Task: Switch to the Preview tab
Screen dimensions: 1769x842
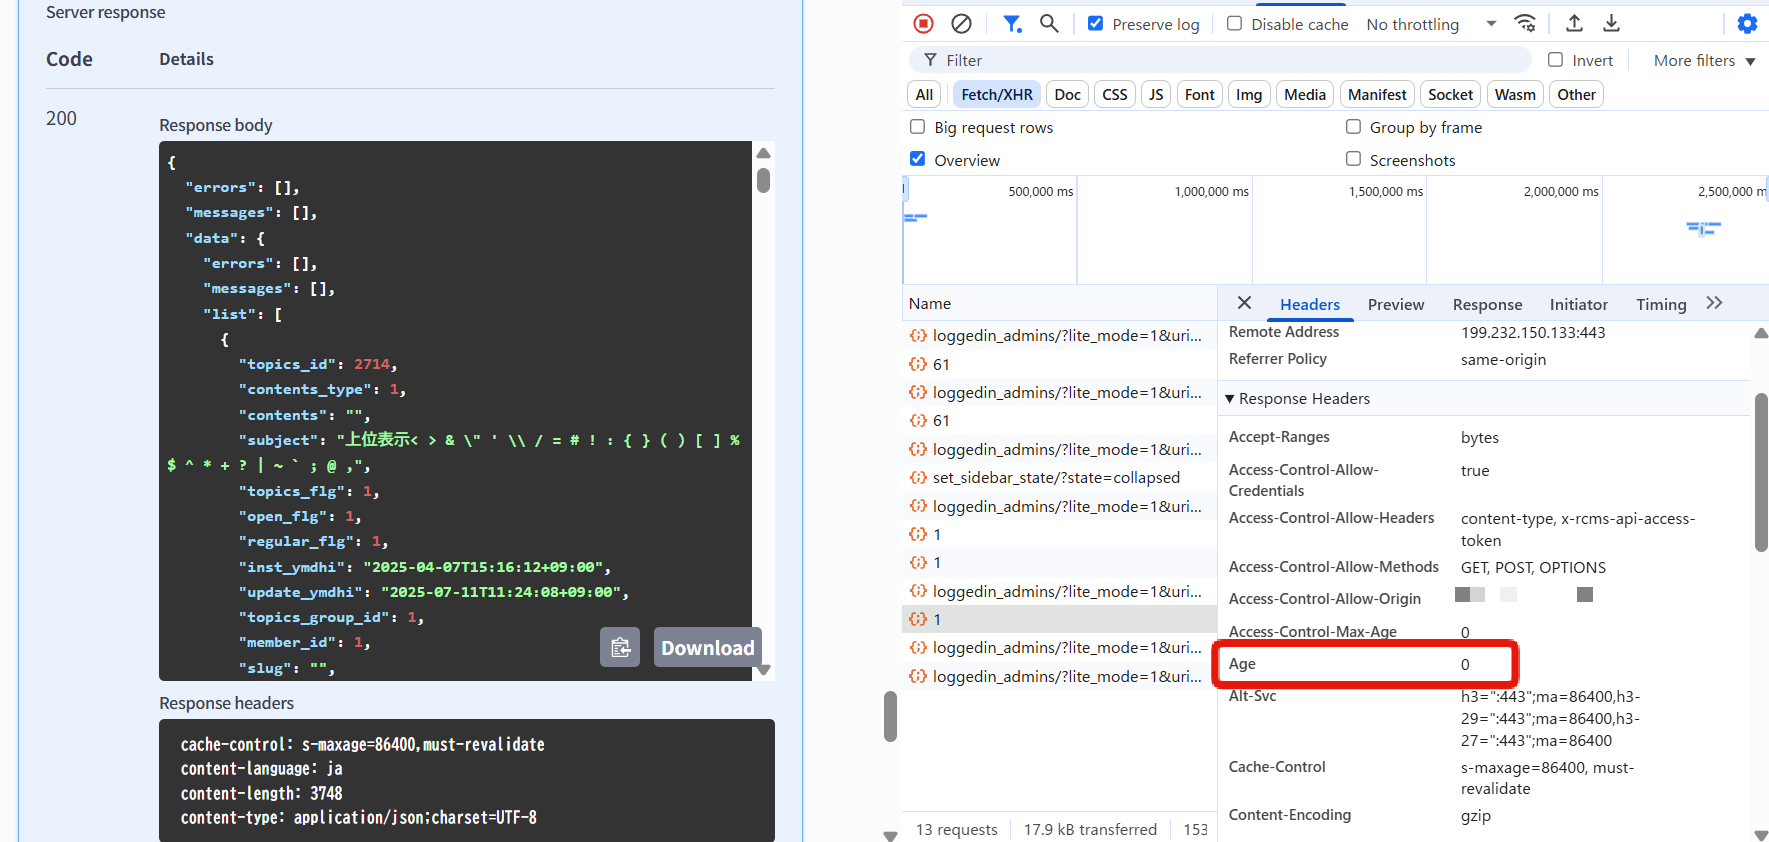Action: click(x=1395, y=304)
